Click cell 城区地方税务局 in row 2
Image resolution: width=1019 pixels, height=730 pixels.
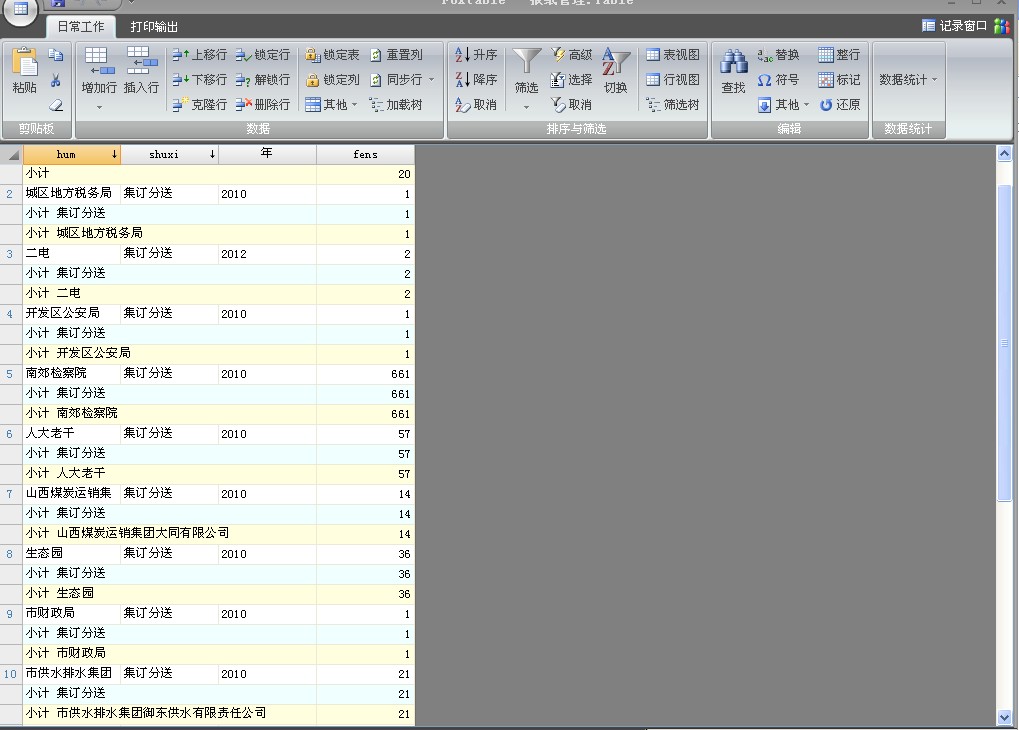tap(71, 194)
